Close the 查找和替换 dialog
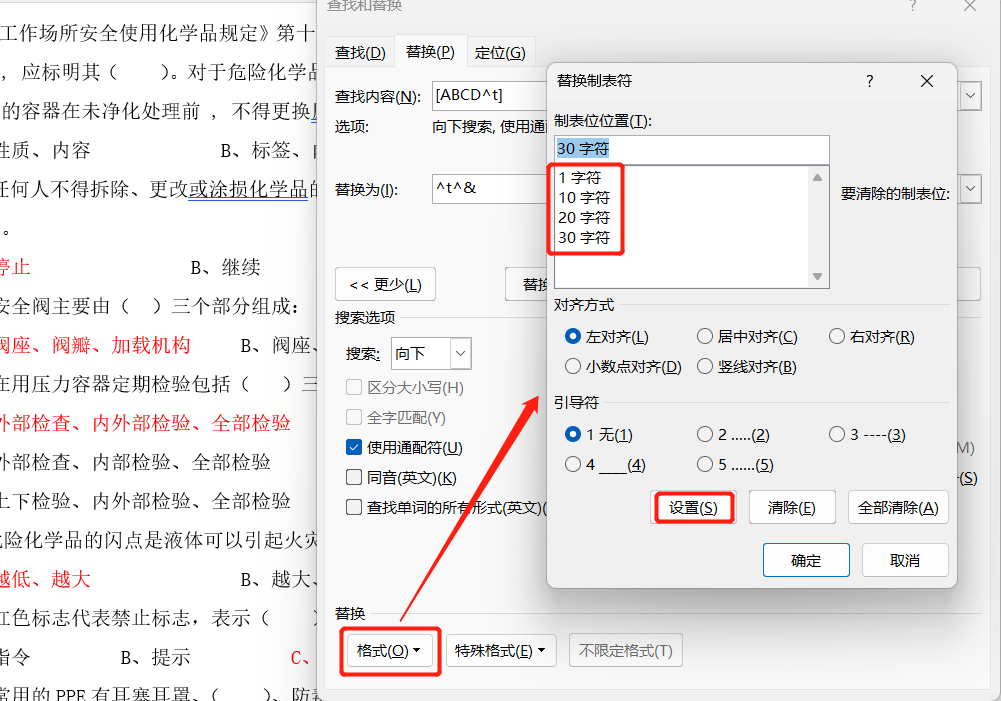Image resolution: width=1001 pixels, height=701 pixels. pyautogui.click(x=970, y=6)
